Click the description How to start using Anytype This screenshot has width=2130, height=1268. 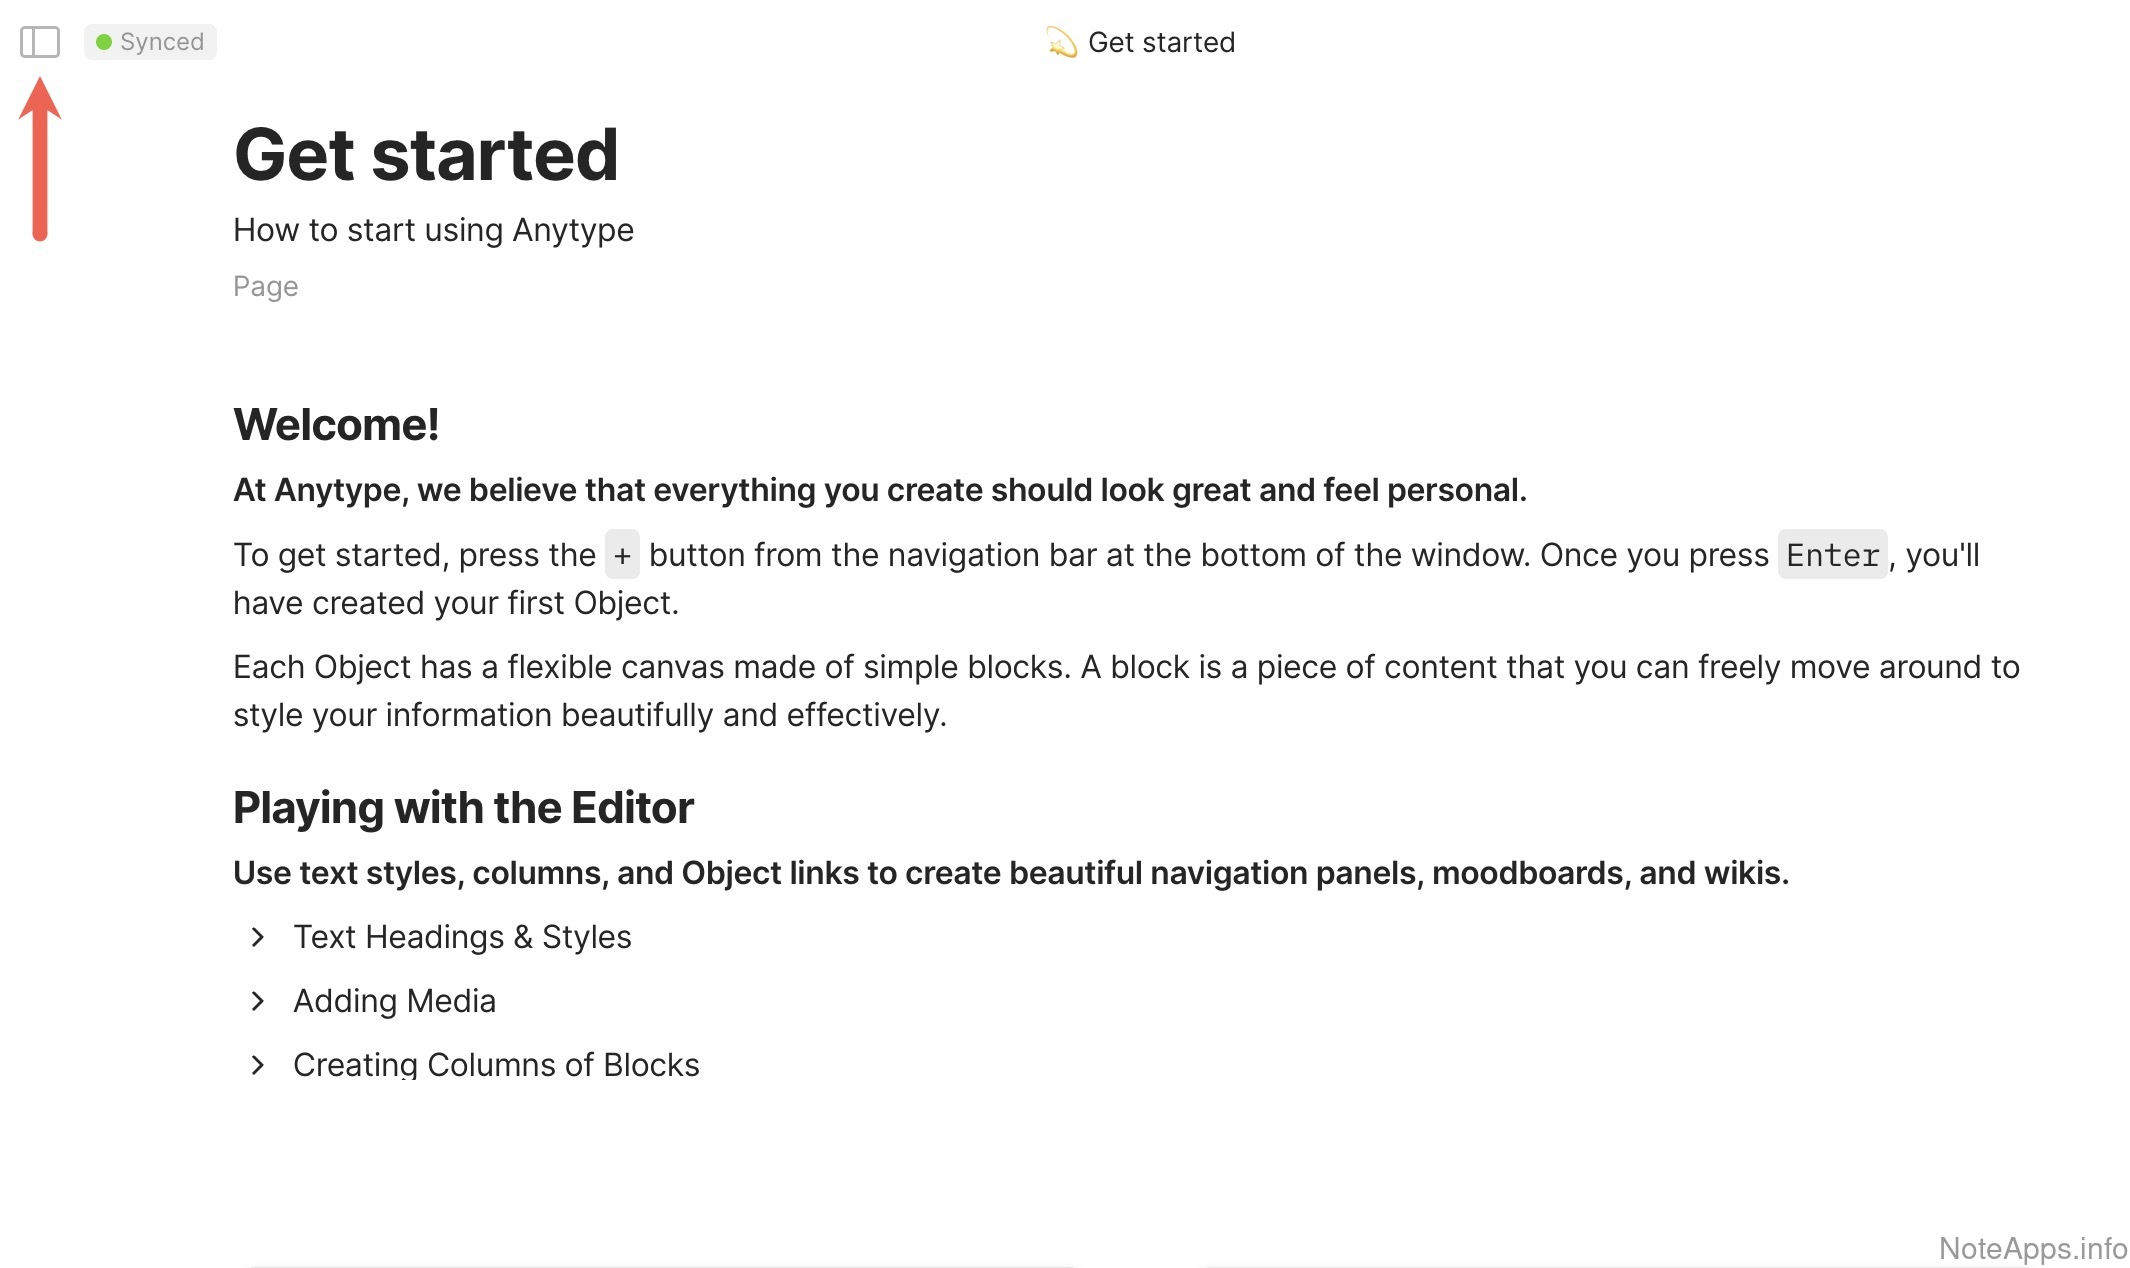click(433, 230)
